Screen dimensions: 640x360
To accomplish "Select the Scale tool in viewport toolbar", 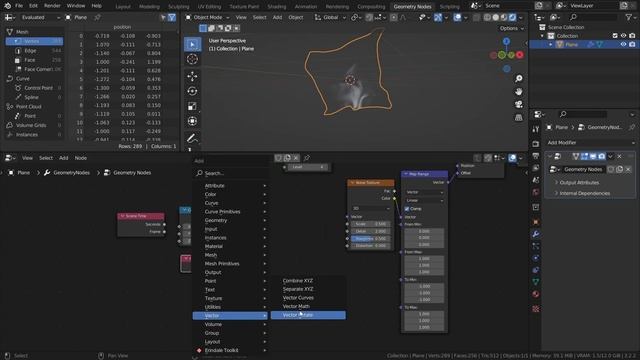I will 192,106.
